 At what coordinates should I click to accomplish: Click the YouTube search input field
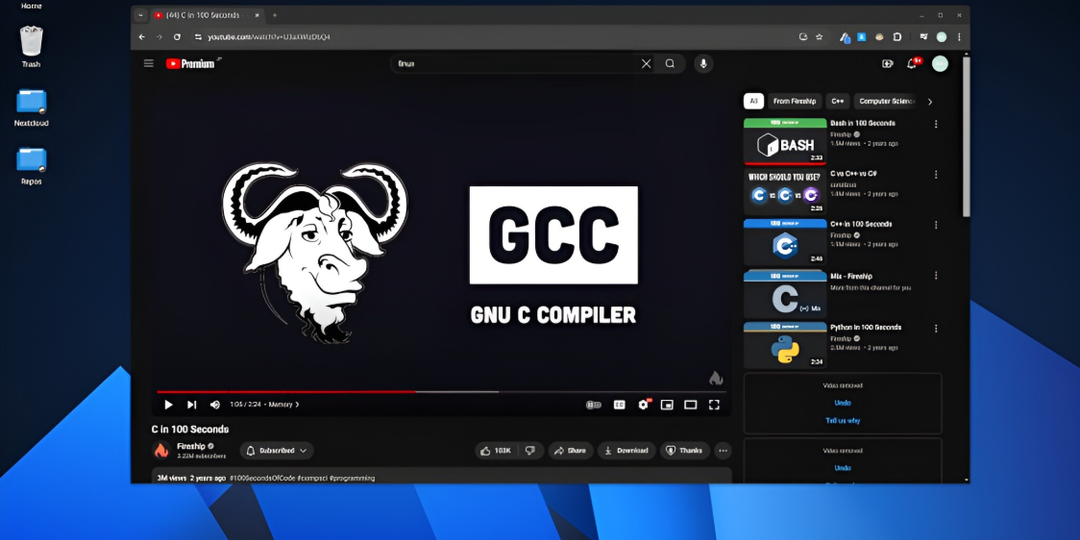pyautogui.click(x=517, y=63)
